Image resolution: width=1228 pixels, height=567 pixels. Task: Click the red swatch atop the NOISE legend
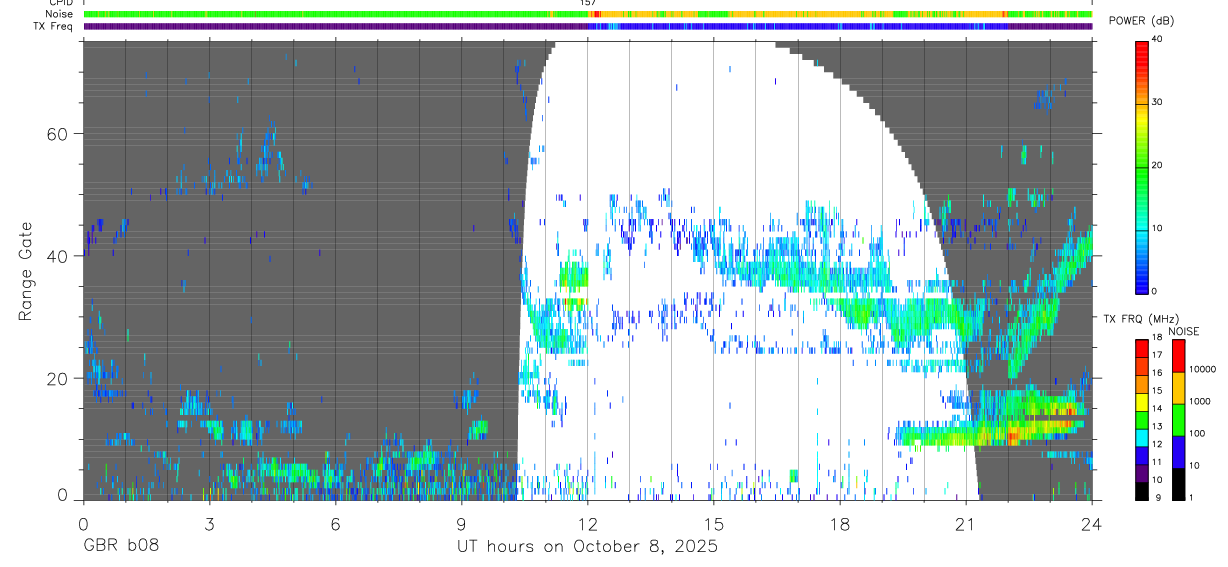(1178, 355)
